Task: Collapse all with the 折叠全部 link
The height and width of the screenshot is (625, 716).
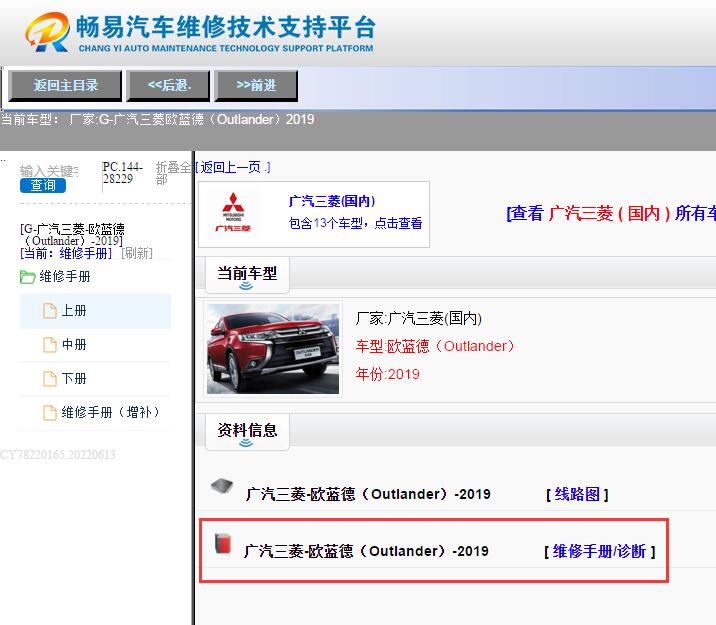Action: 173,173
